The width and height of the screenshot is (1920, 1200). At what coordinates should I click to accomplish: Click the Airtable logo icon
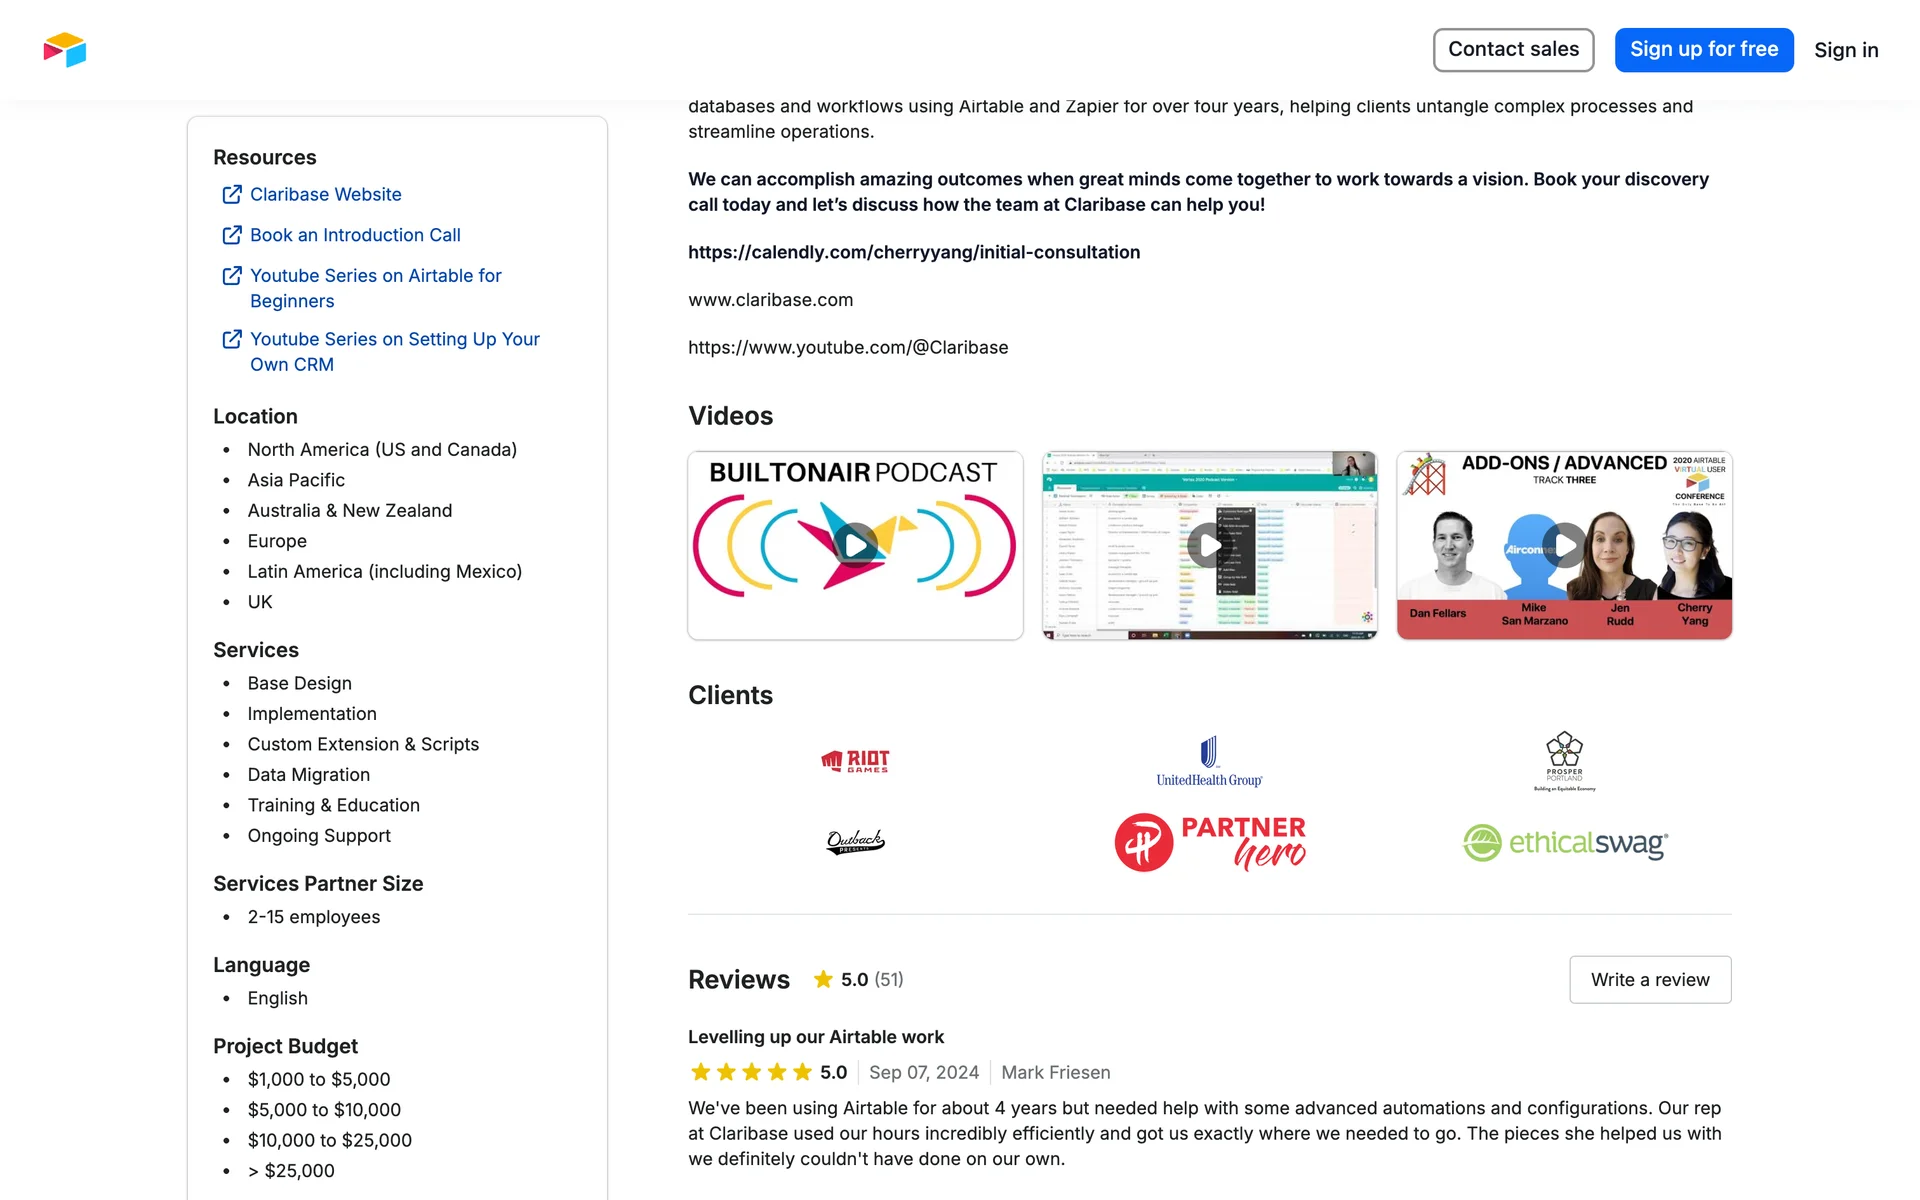point(65,50)
